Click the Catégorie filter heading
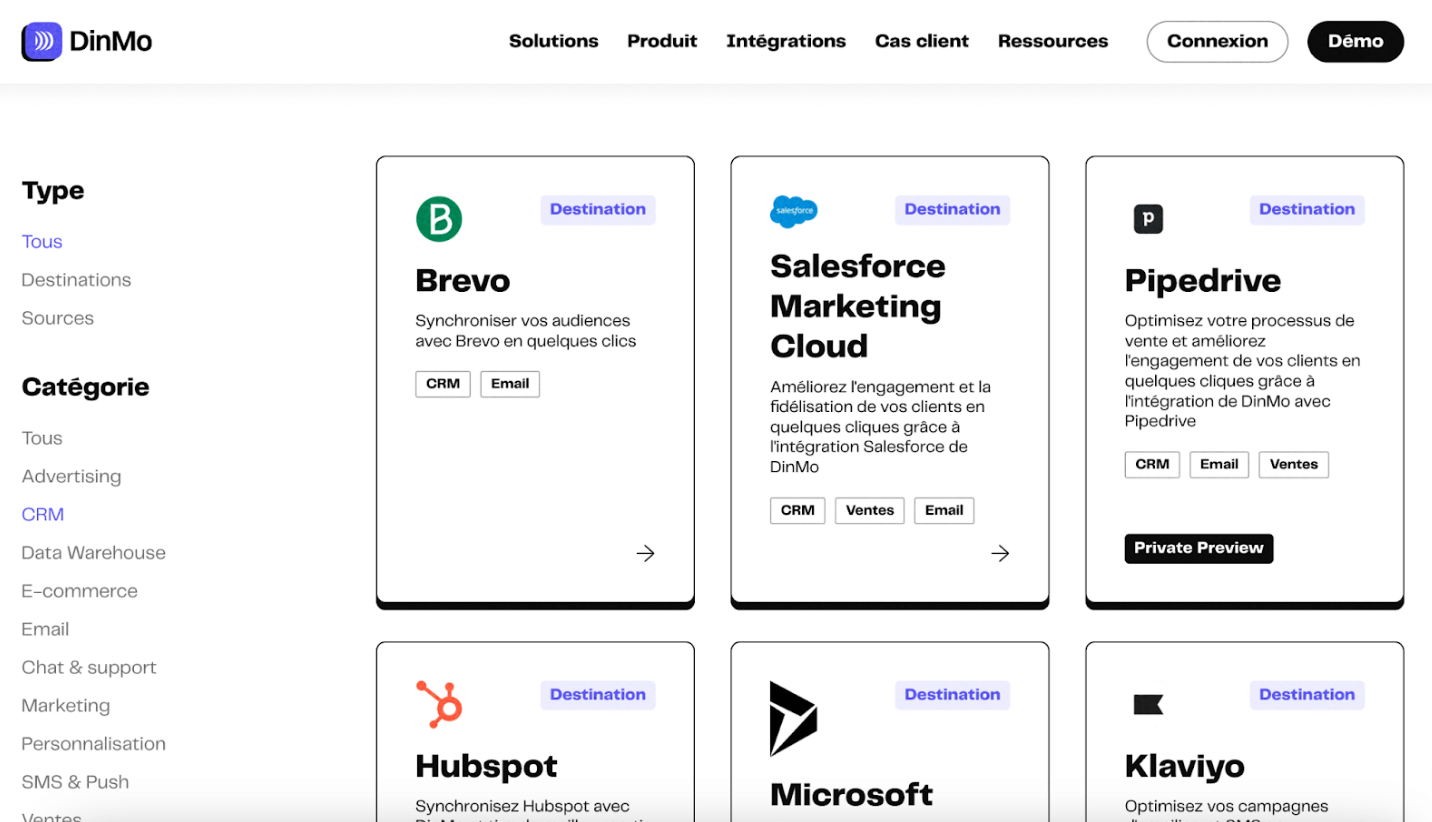The width and height of the screenshot is (1432, 822). coord(86,387)
